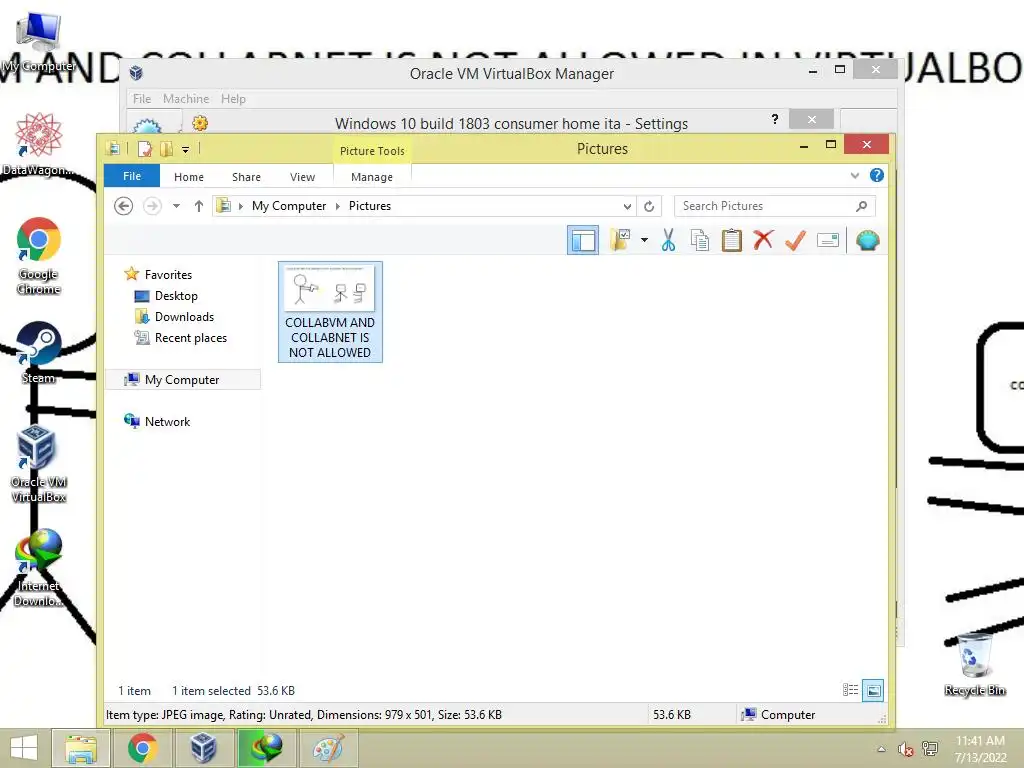The image size is (1024, 768).
Task: Open the address bar history dropdown
Action: pyautogui.click(x=627, y=206)
